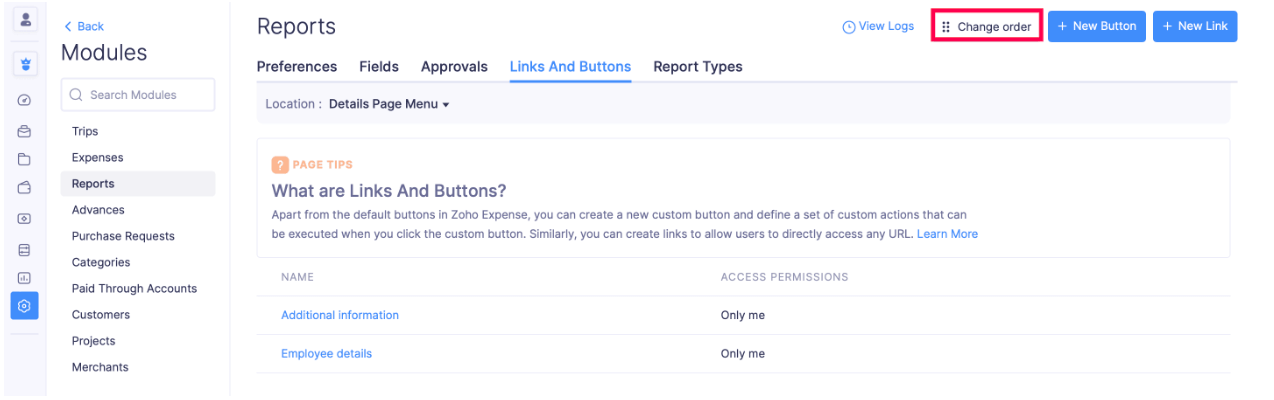This screenshot has height=400, width=1274.
Task: Open the dashboard gauge icon in sidebar
Action: tap(25, 100)
